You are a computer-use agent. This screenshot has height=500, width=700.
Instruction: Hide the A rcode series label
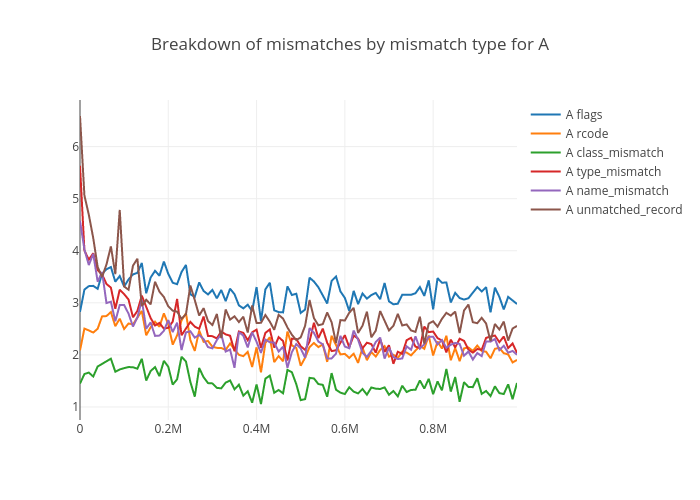[x=586, y=134]
